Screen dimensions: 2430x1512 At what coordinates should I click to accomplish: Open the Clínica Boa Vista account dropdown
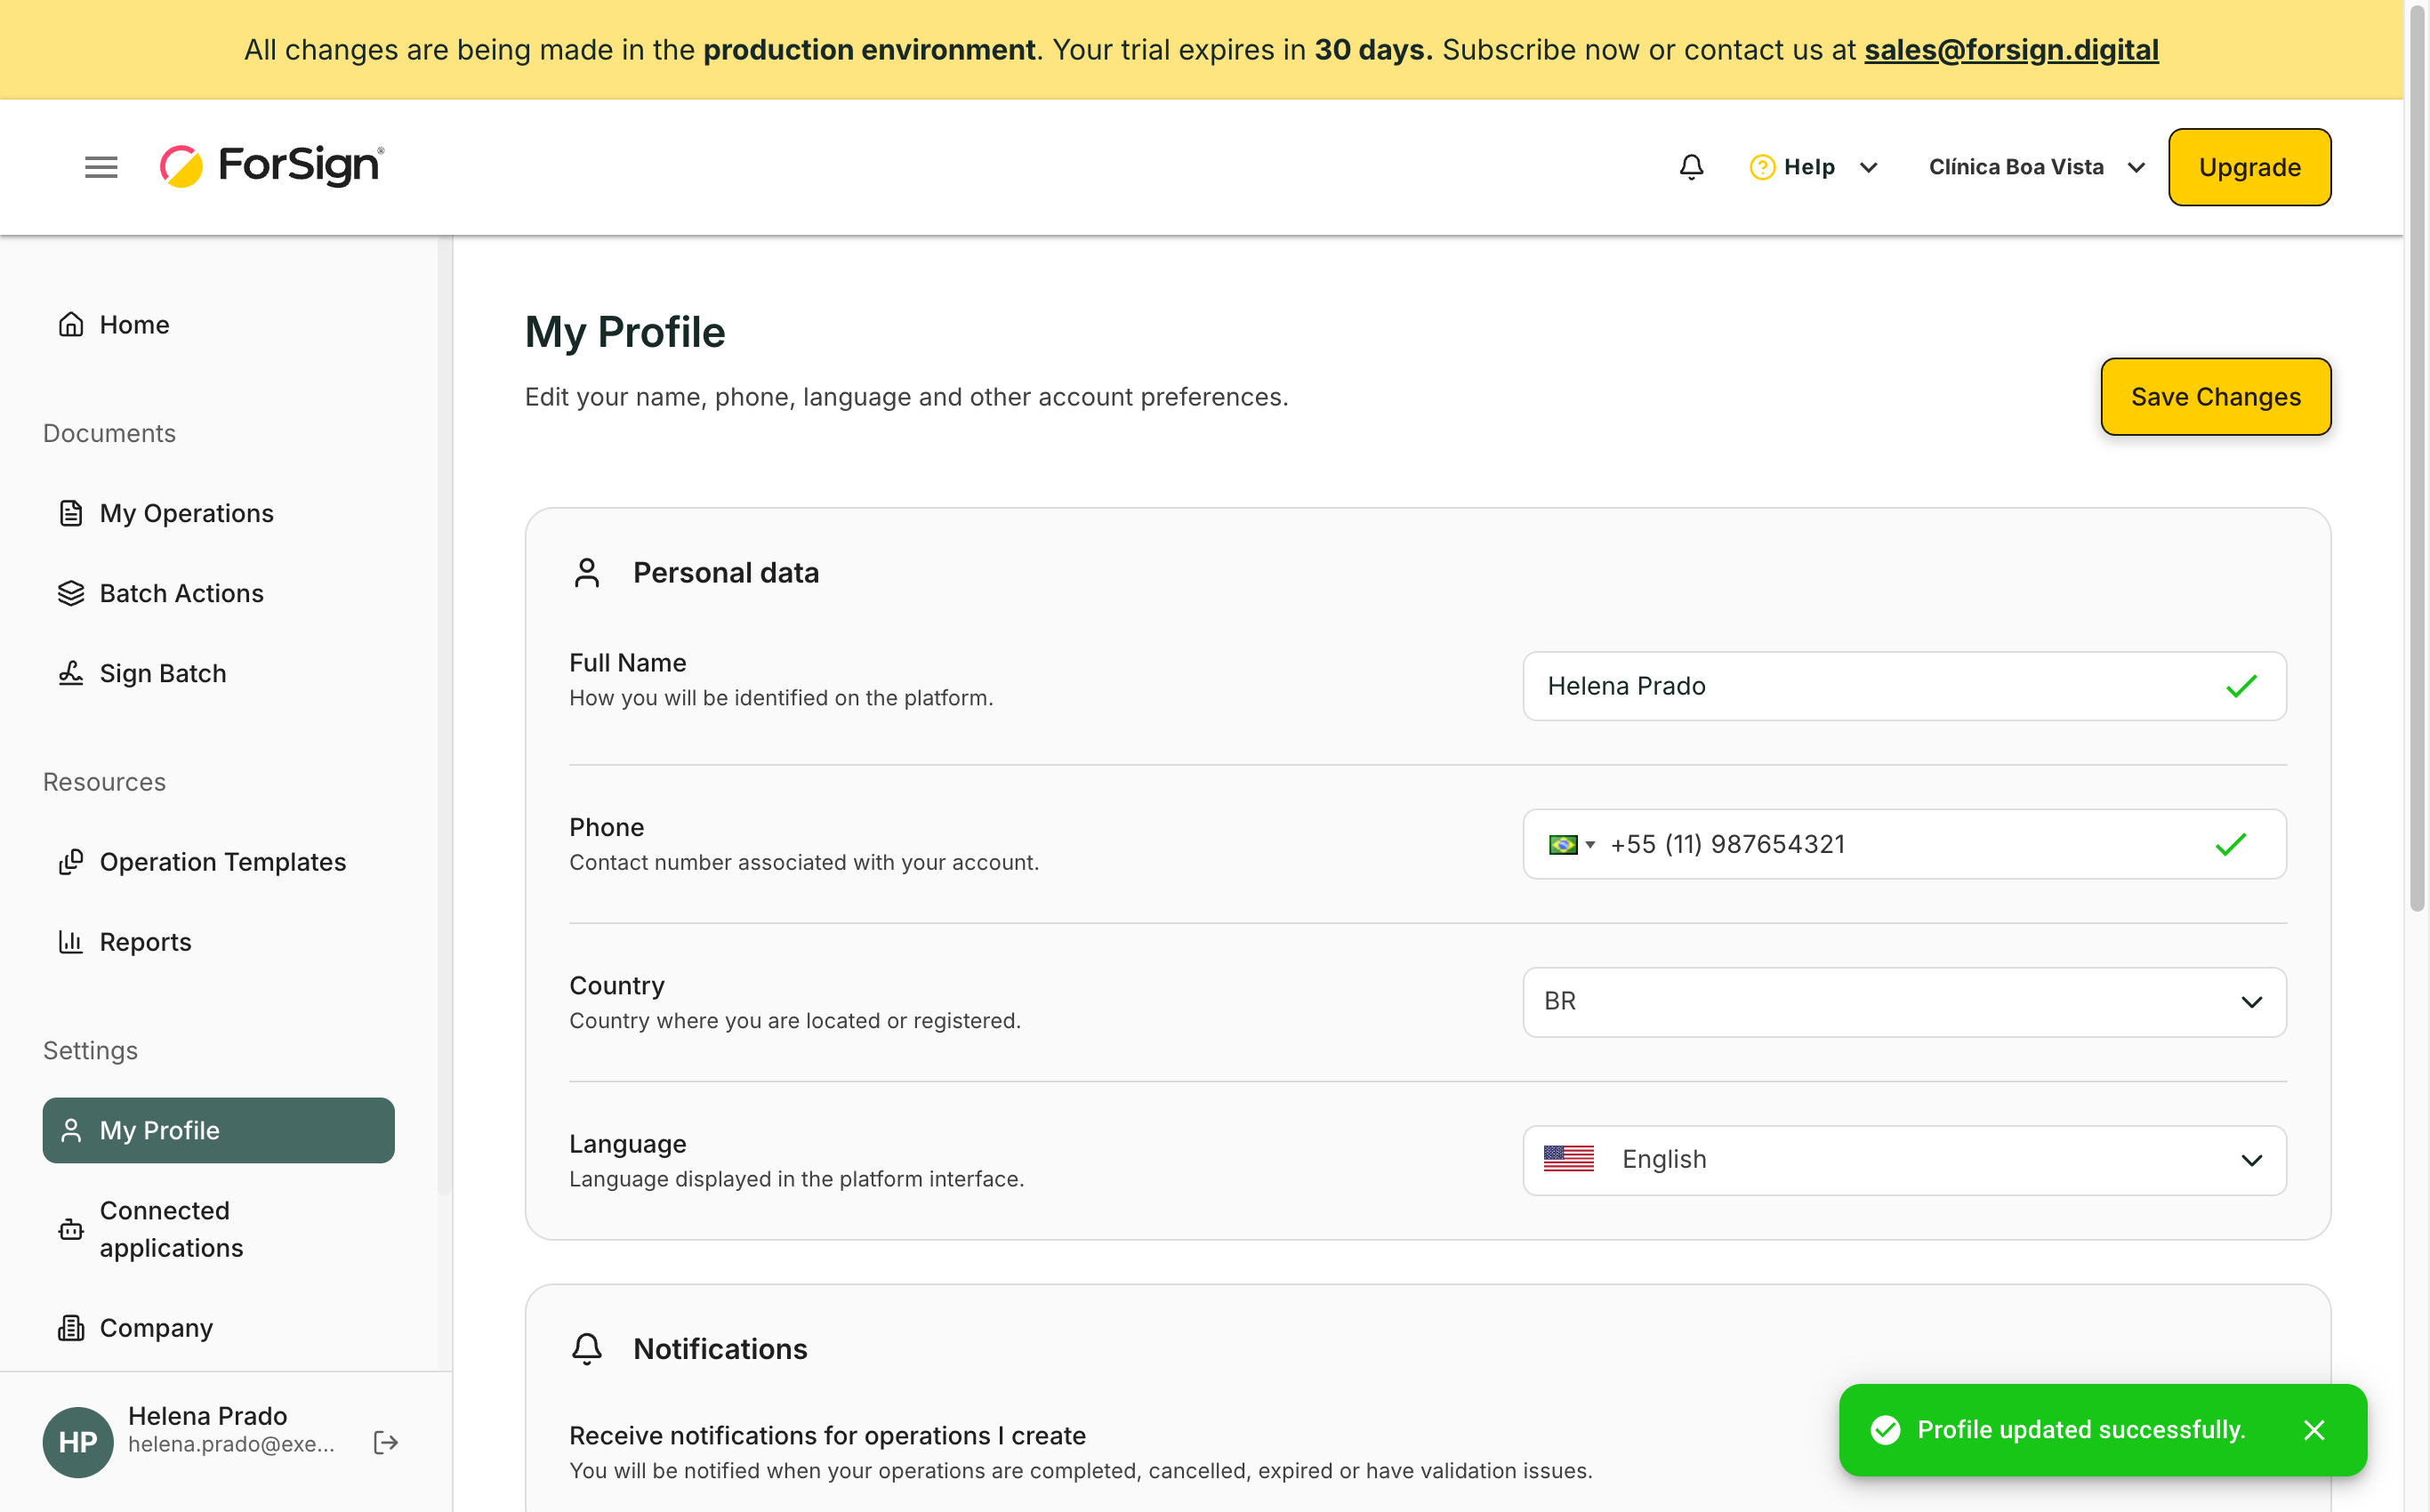click(x=2036, y=167)
